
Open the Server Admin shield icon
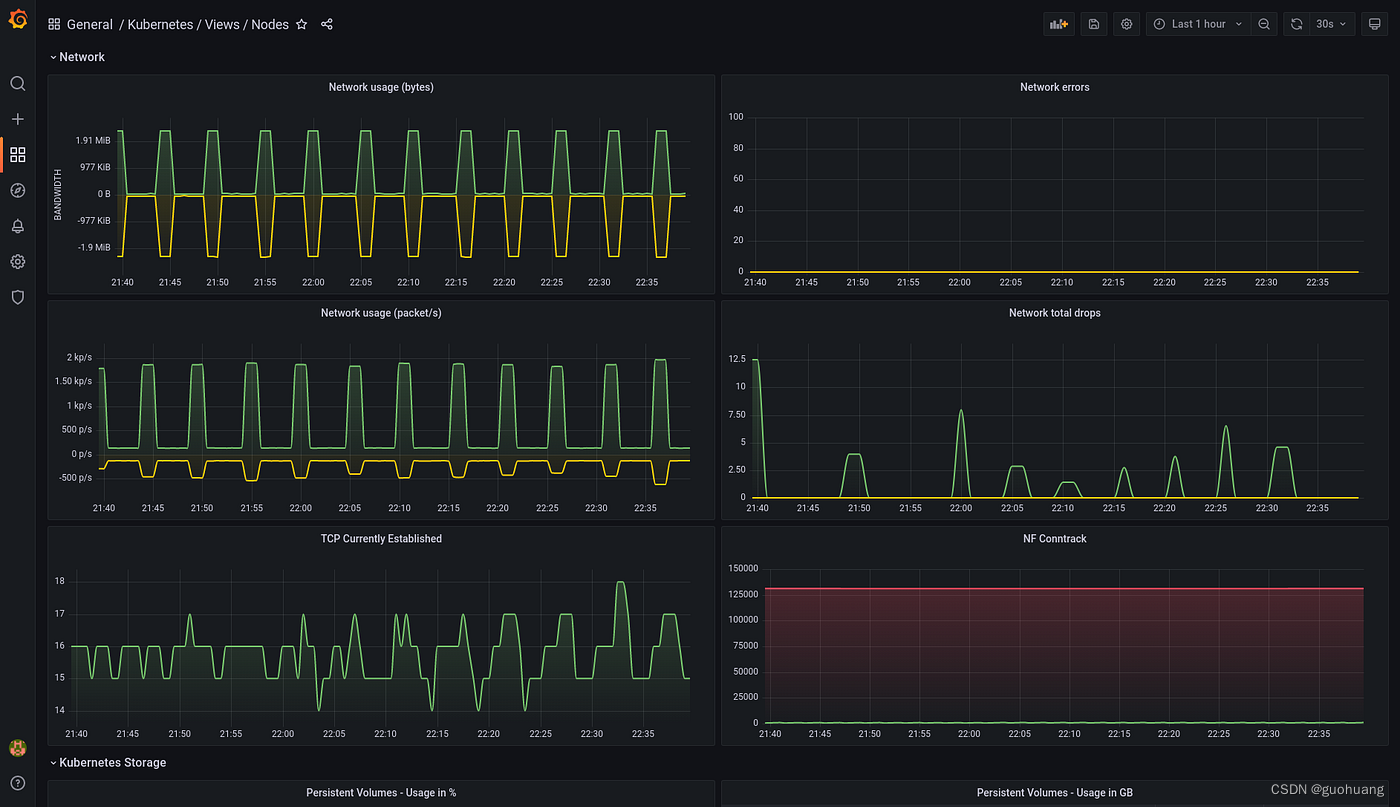17,297
